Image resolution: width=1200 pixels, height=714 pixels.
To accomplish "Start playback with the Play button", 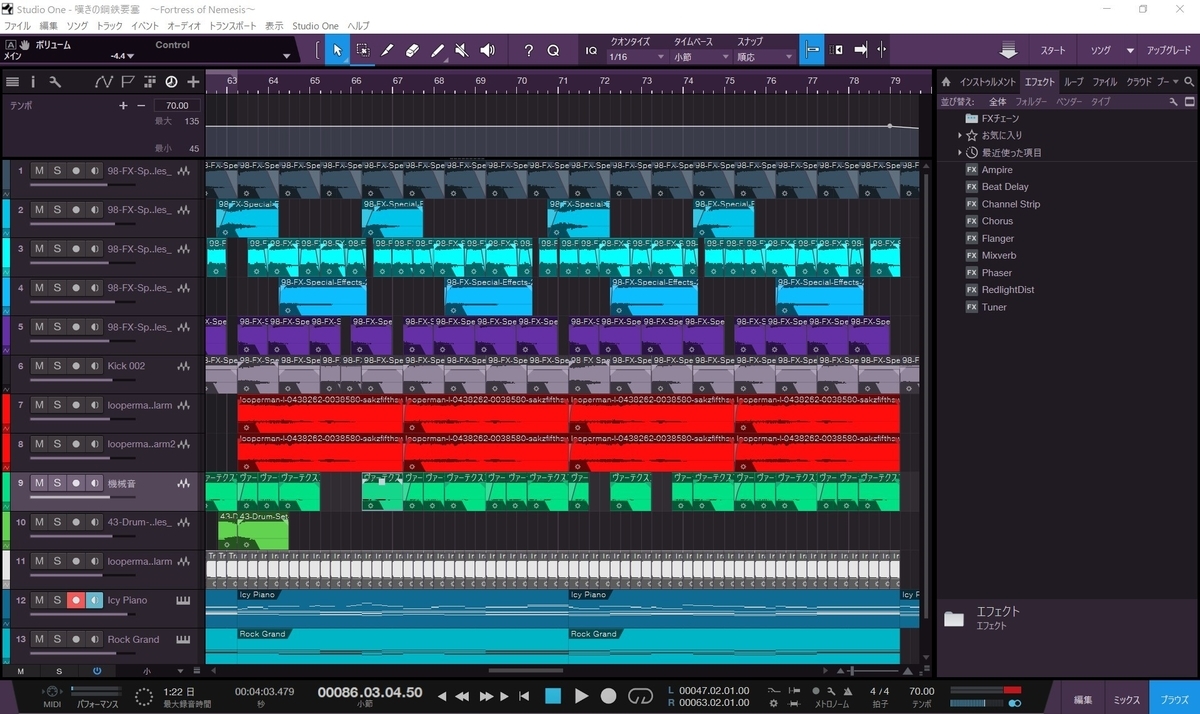I will pos(581,695).
